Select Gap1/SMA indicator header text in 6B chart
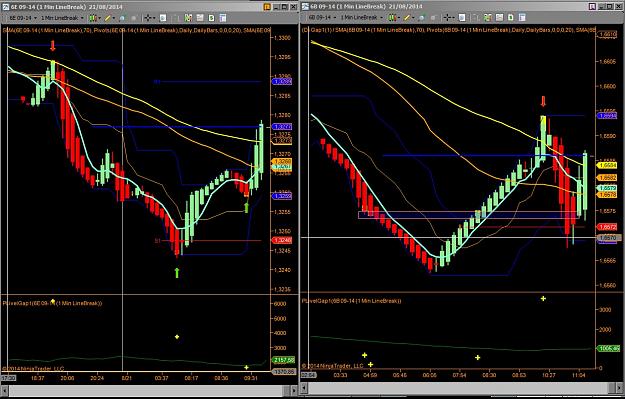 (x=449, y=30)
